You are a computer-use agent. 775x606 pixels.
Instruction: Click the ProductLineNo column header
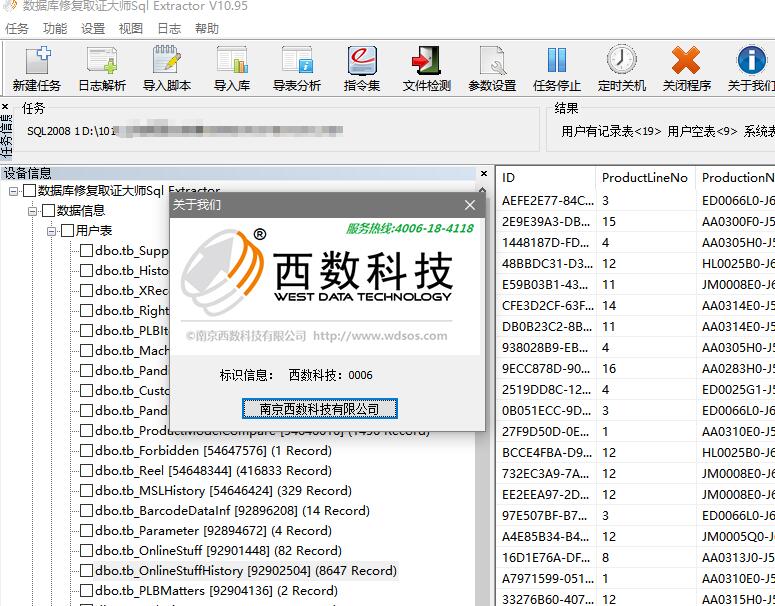[x=645, y=178]
